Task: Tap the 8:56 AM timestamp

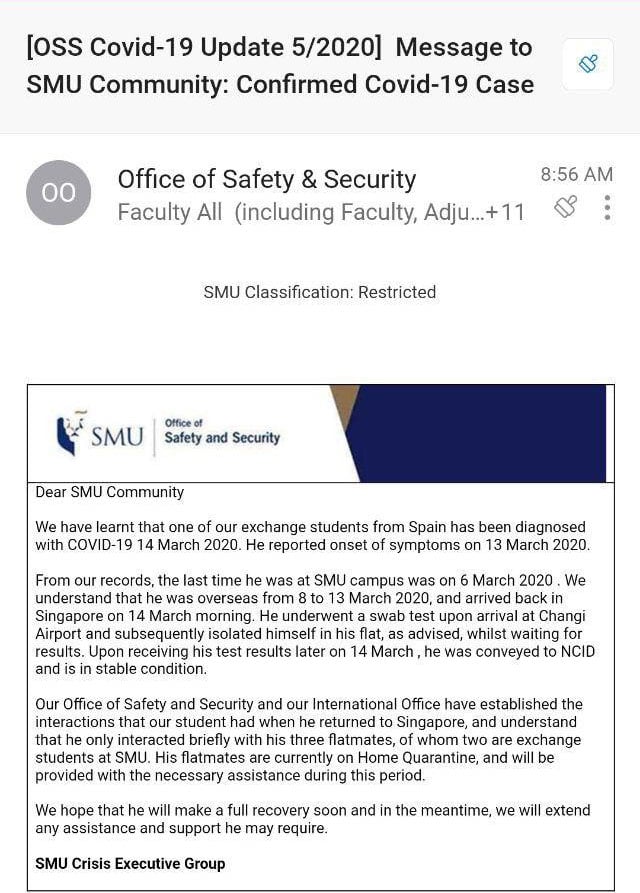Action: click(x=576, y=174)
